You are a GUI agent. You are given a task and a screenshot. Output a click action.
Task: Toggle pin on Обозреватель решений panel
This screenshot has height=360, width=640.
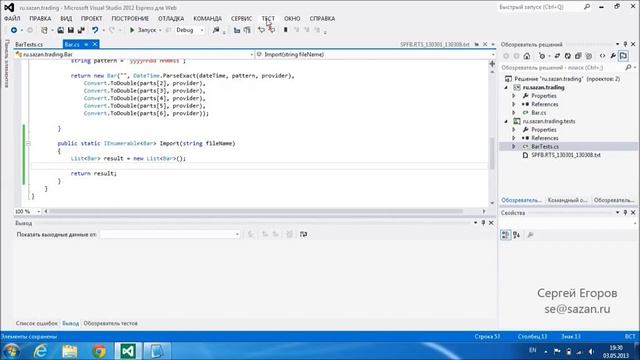(625, 44)
